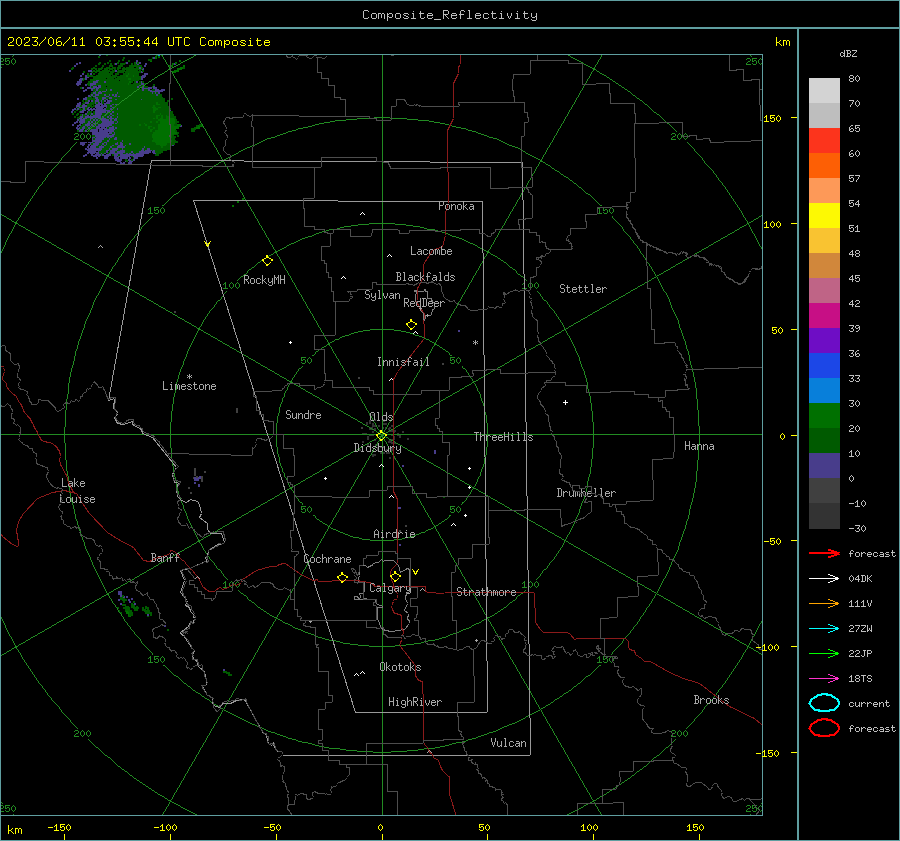
Task: Click the Okotoks city label
Action: tap(400, 667)
